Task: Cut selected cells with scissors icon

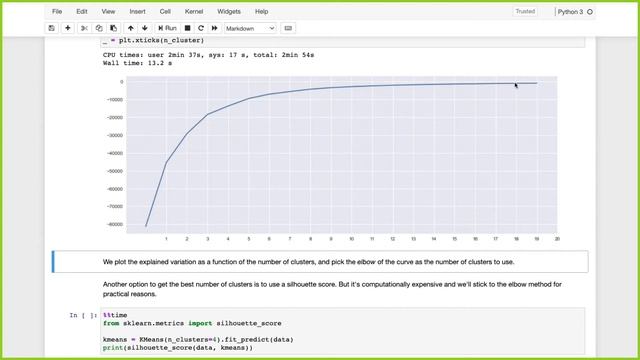Action: tap(84, 28)
